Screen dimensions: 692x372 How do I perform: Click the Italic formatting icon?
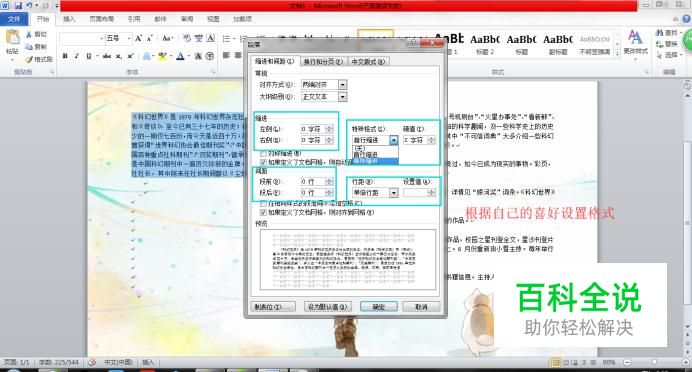(x=76, y=56)
